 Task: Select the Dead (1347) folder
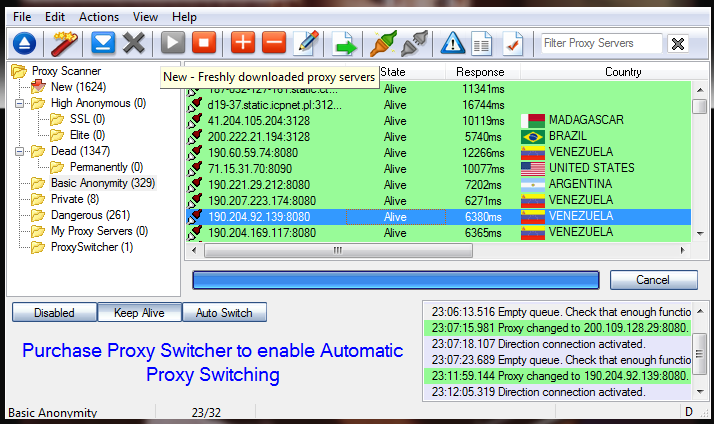(81, 151)
